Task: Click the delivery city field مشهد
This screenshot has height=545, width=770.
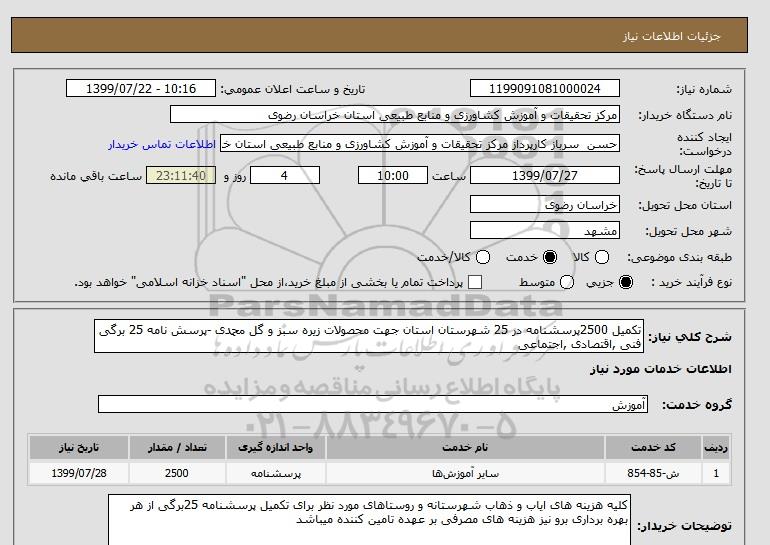Action: point(545,231)
